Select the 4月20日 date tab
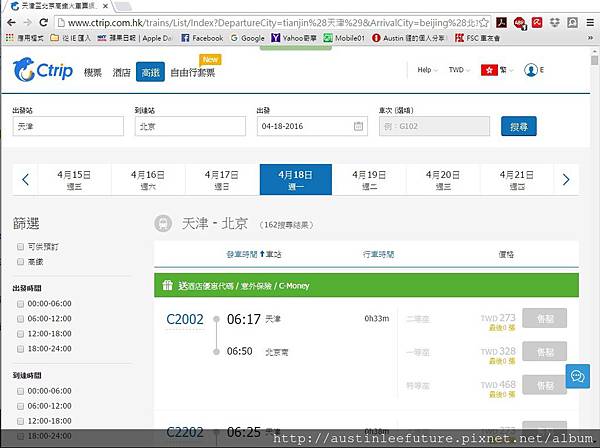 tap(443, 179)
